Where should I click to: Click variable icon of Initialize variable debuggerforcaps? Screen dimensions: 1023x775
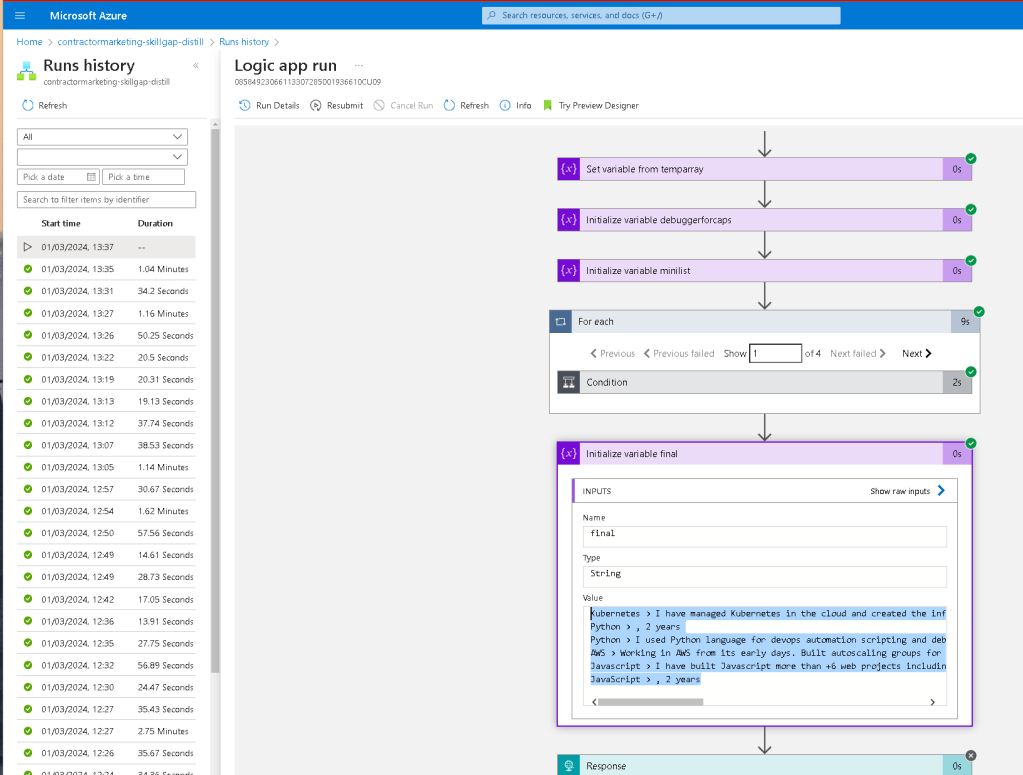pyautogui.click(x=569, y=220)
